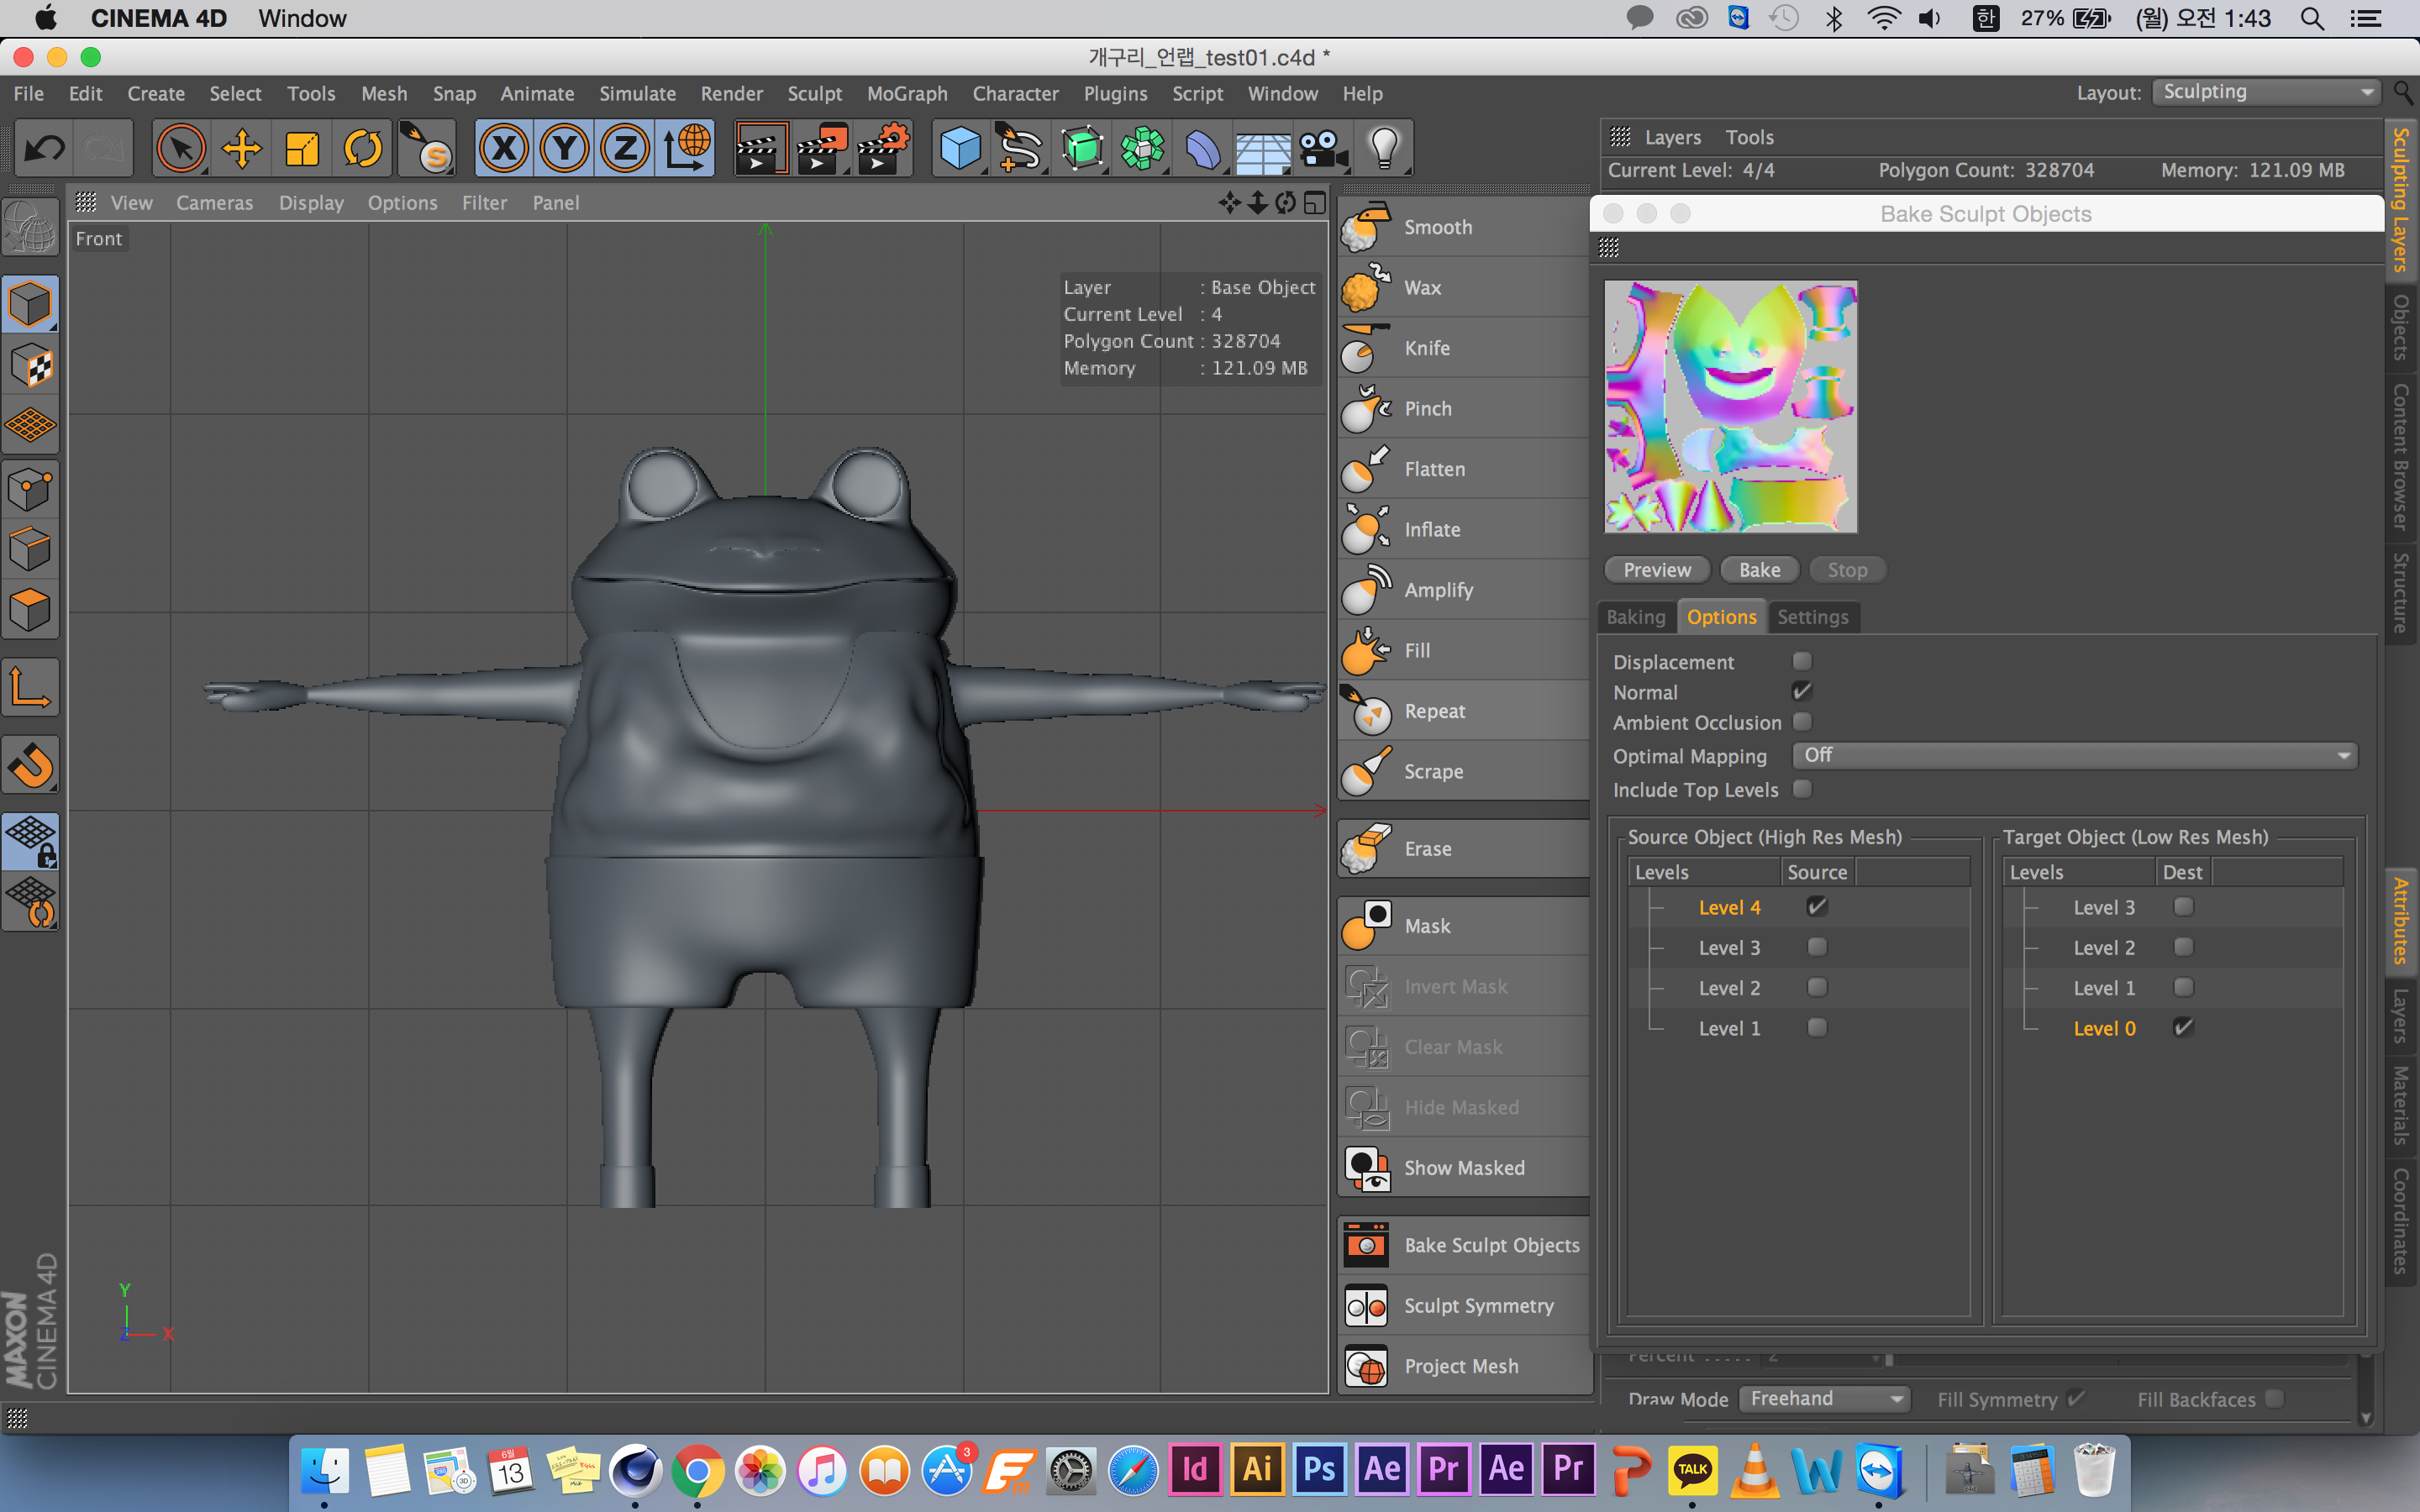Click the normal map preview thumbnail
2420x1512 pixels.
coord(1730,407)
